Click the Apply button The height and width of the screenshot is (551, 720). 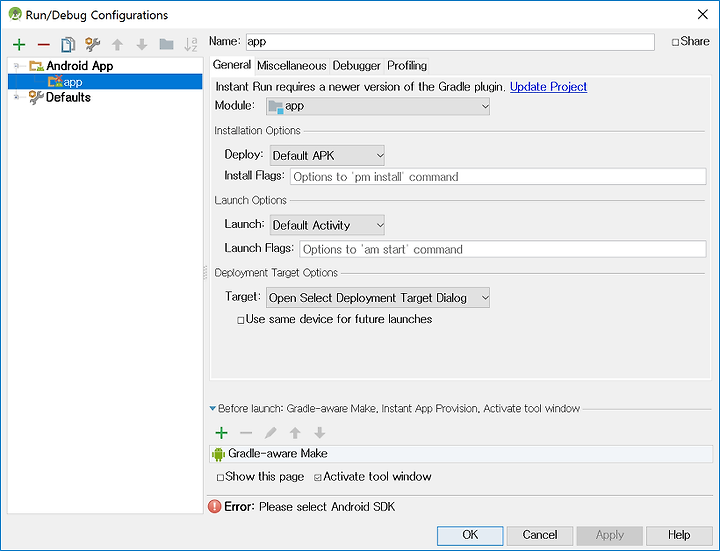[x=609, y=535]
